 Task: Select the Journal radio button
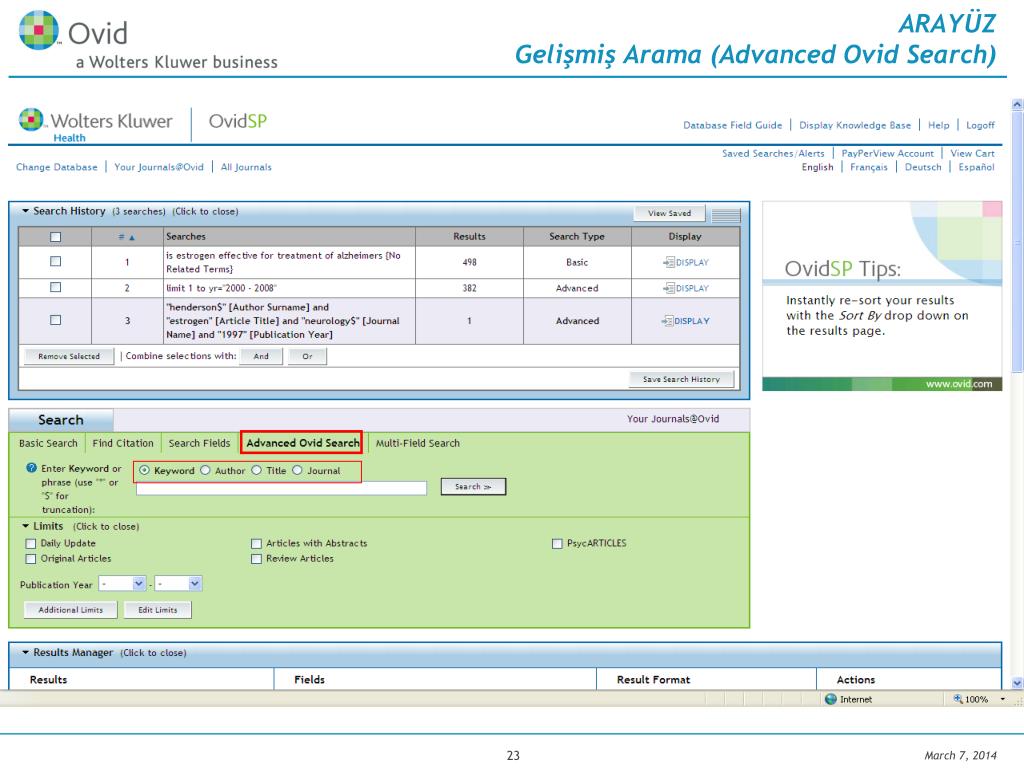point(297,470)
